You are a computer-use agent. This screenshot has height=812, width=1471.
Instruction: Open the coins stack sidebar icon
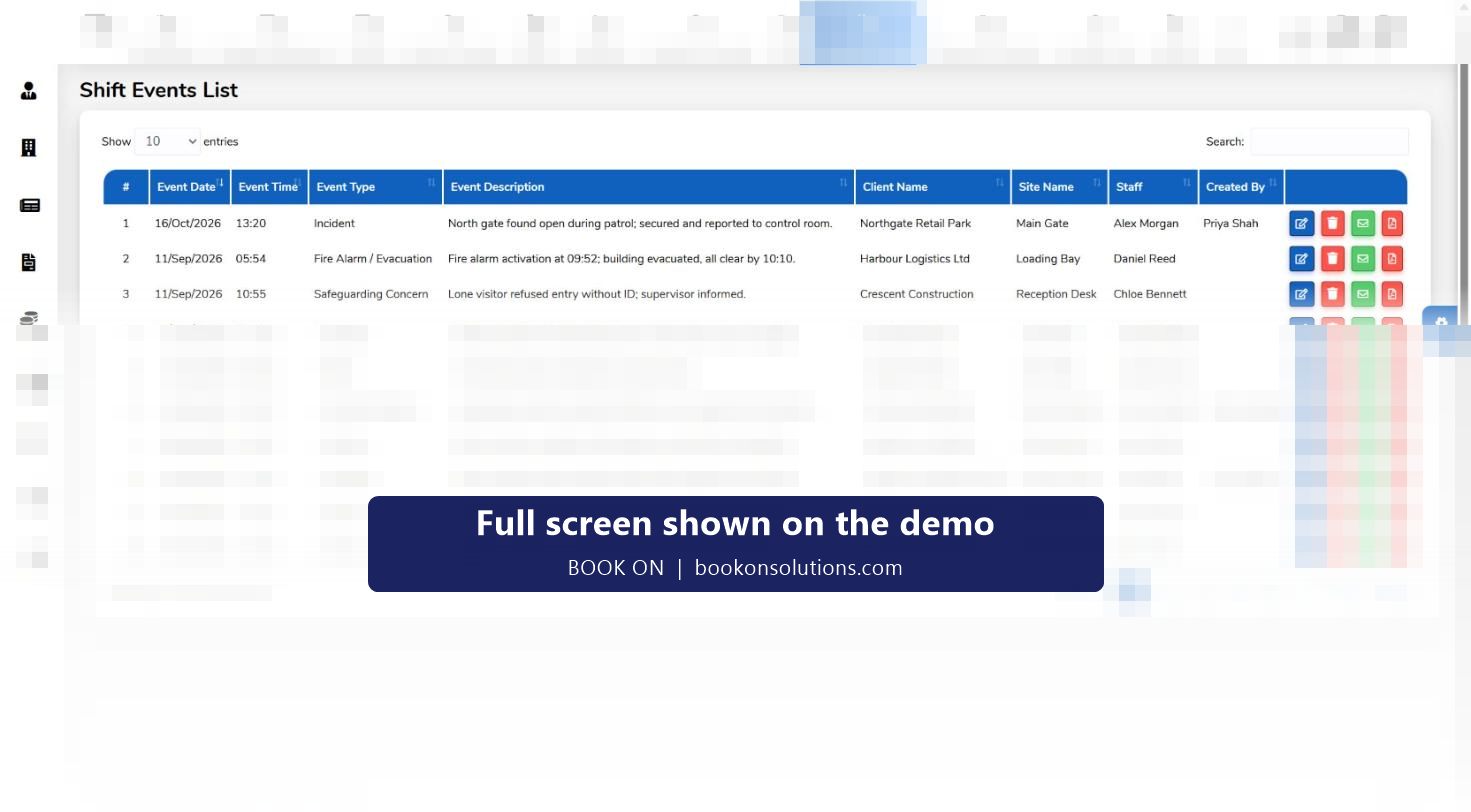[29, 318]
